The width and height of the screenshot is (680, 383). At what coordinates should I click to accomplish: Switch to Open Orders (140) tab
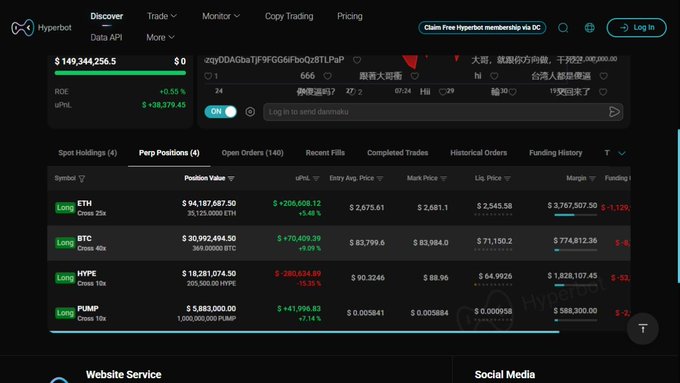[252, 153]
